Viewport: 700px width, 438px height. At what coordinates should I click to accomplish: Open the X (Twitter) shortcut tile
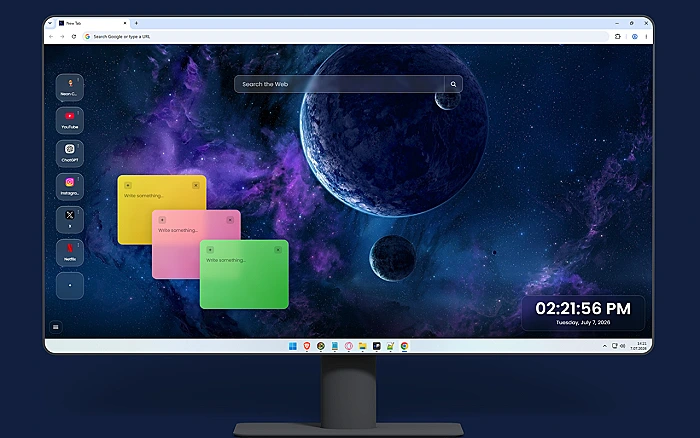(x=70, y=220)
